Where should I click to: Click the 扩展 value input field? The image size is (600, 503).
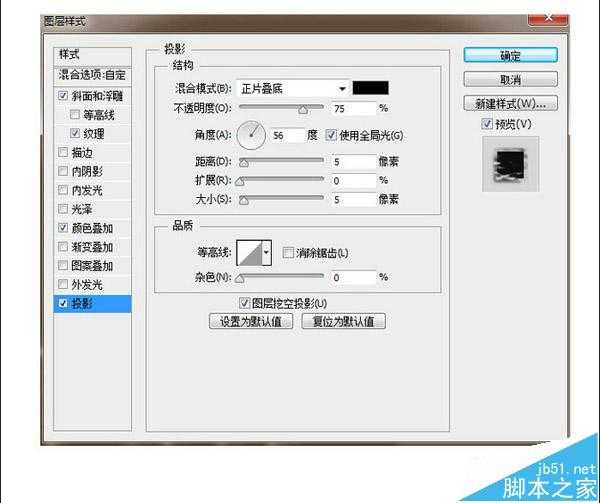354,180
